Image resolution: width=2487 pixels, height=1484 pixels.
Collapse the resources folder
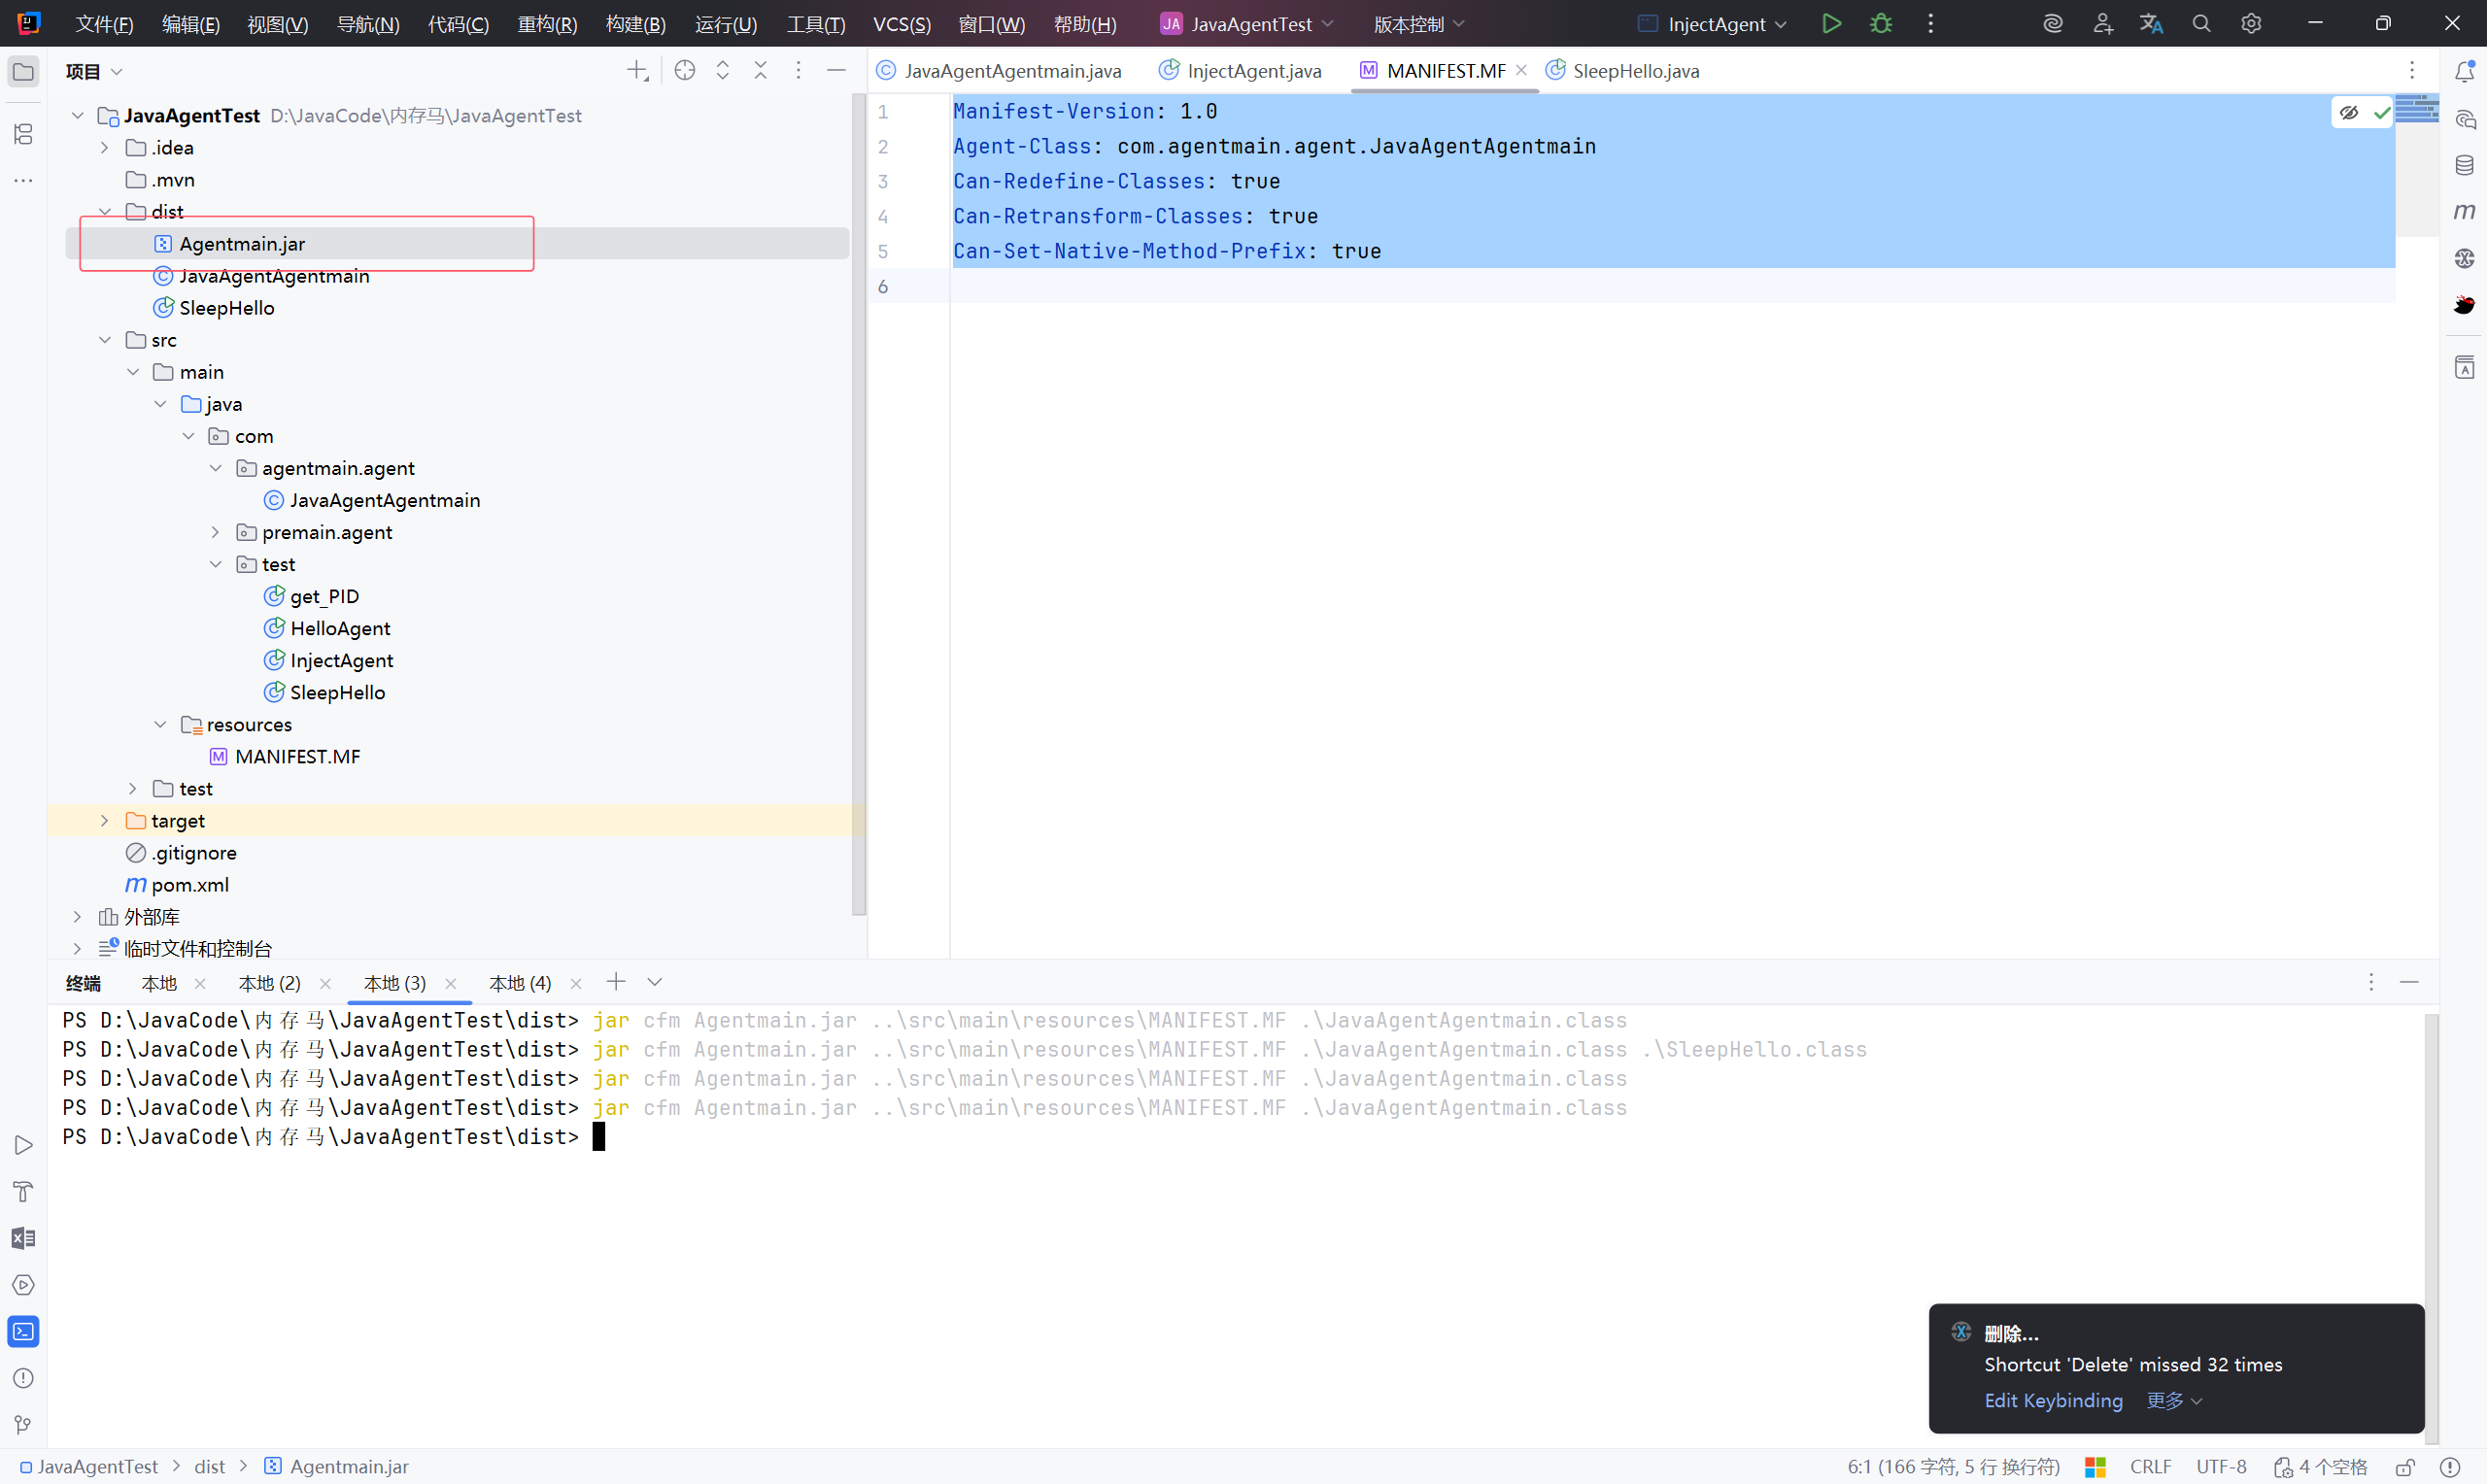tap(160, 725)
